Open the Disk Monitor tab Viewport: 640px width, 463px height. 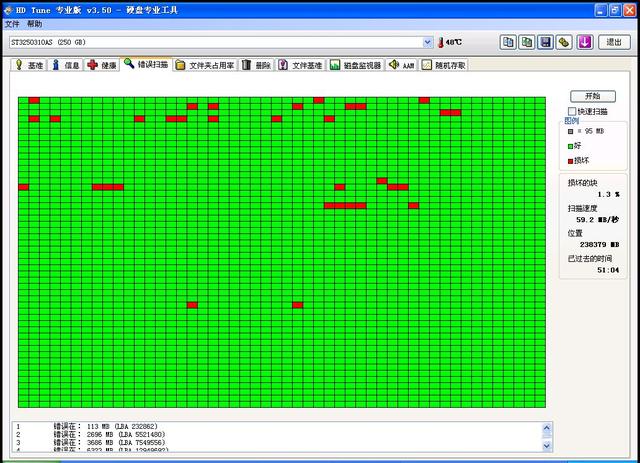pyautogui.click(x=356, y=65)
